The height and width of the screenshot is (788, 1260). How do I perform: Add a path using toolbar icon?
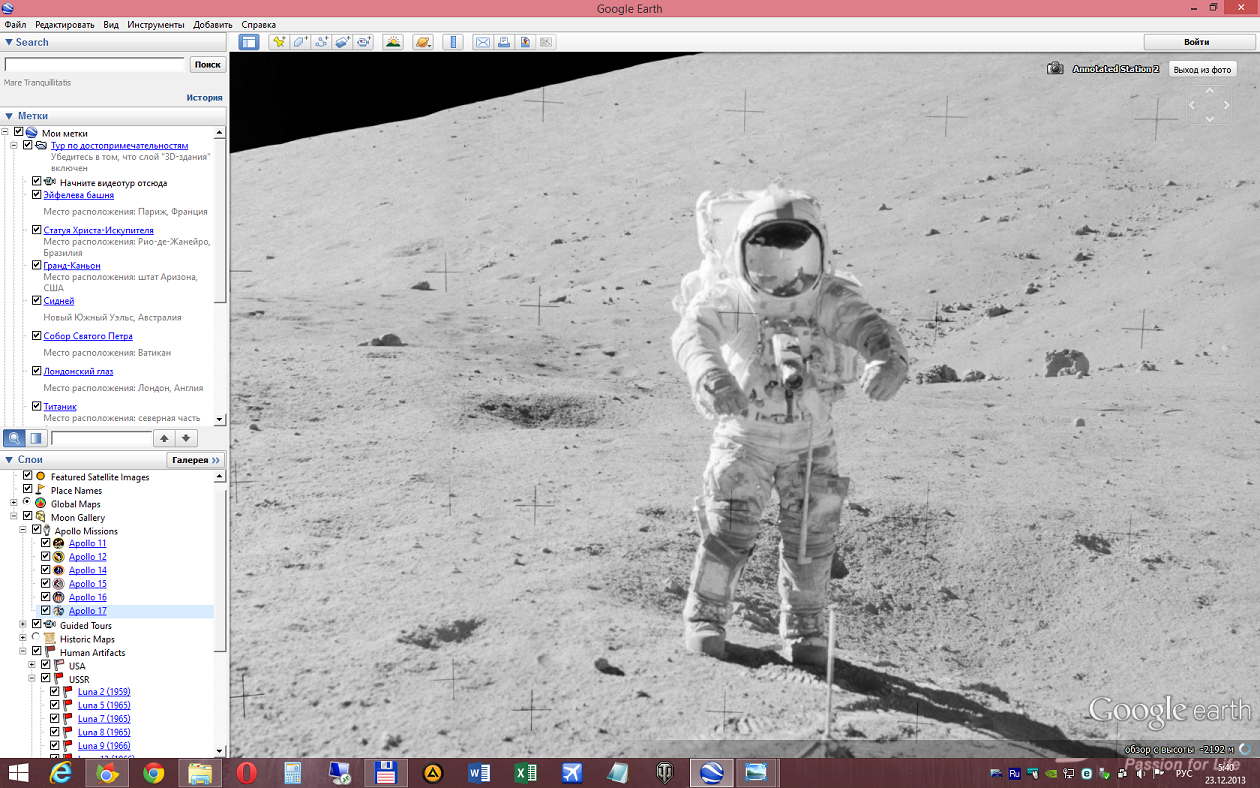(321, 42)
